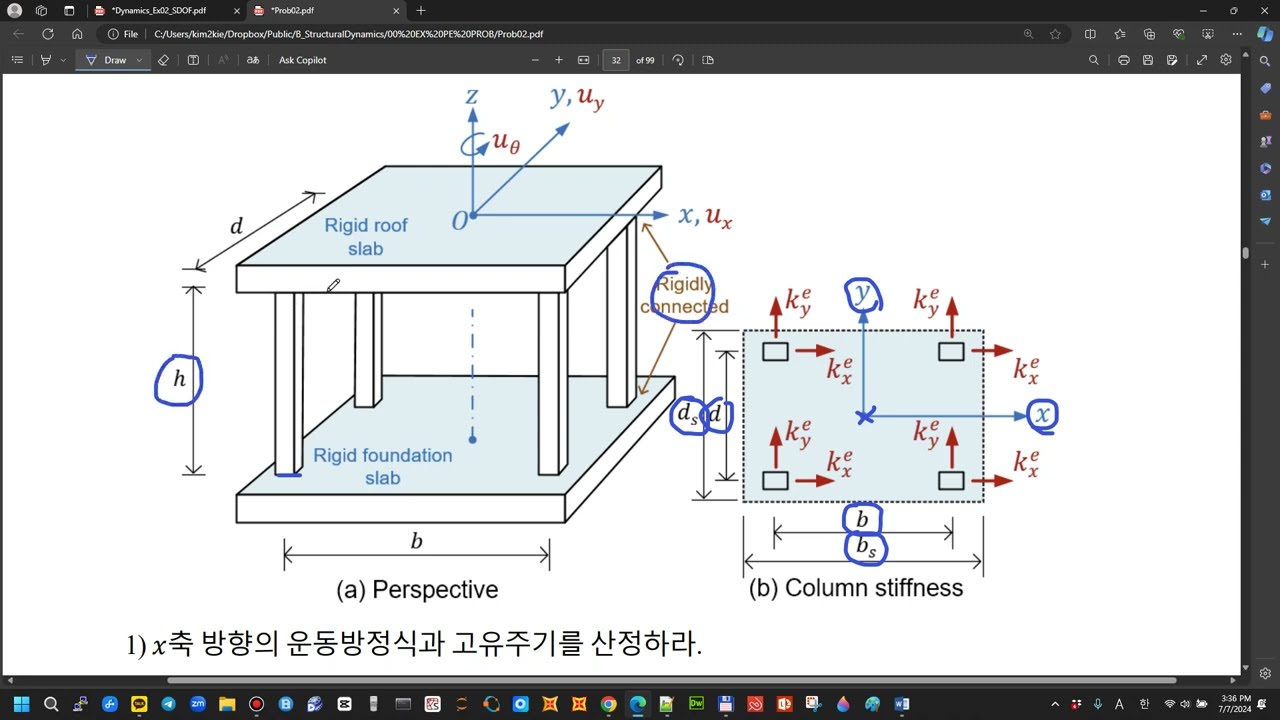This screenshot has width=1280, height=720.
Task: Open Microsoft Word from the taskbar
Action: [x=901, y=704]
